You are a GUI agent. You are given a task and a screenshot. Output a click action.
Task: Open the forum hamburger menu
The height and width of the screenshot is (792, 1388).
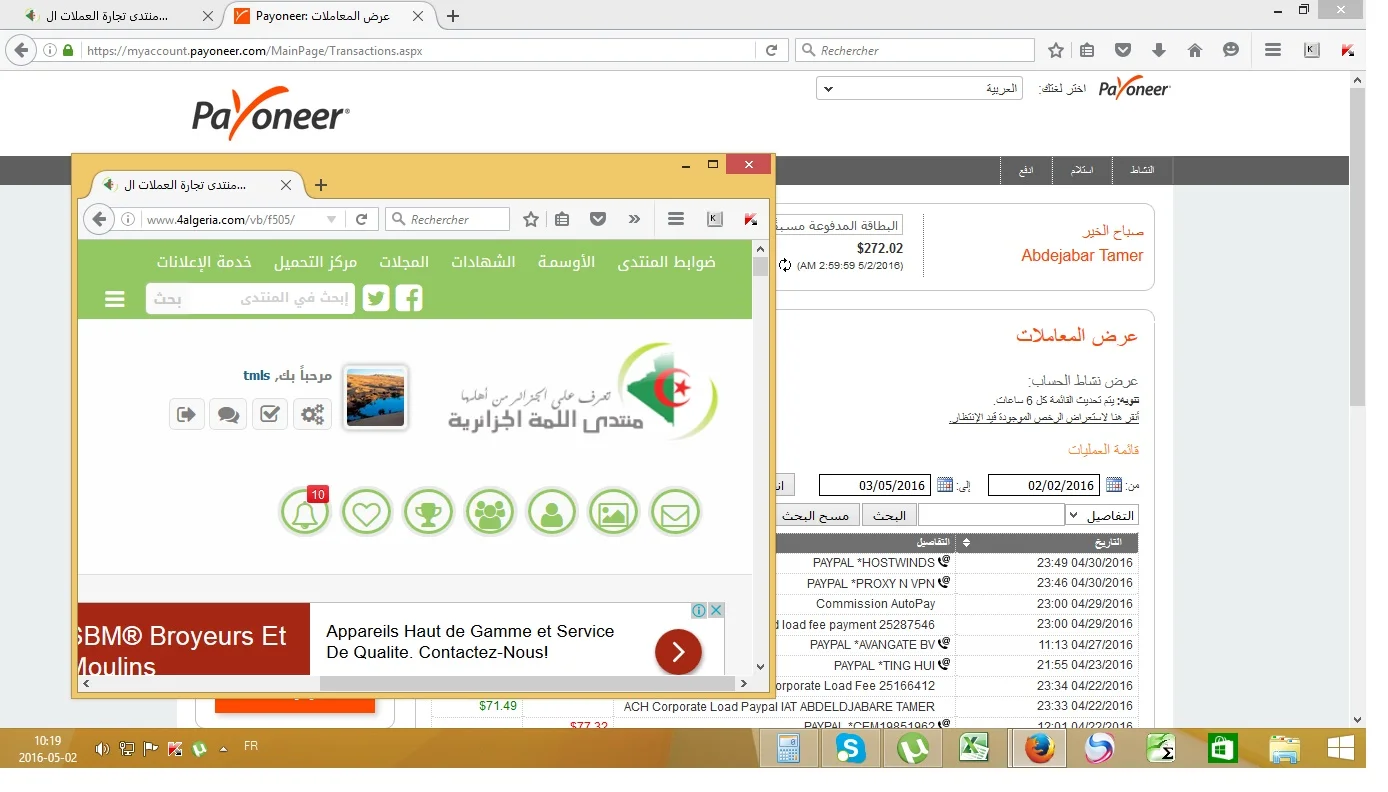tap(115, 299)
